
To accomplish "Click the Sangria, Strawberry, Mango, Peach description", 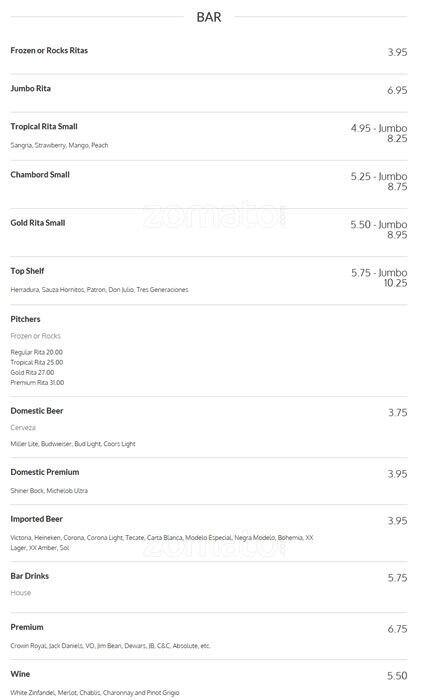I will (59, 145).
